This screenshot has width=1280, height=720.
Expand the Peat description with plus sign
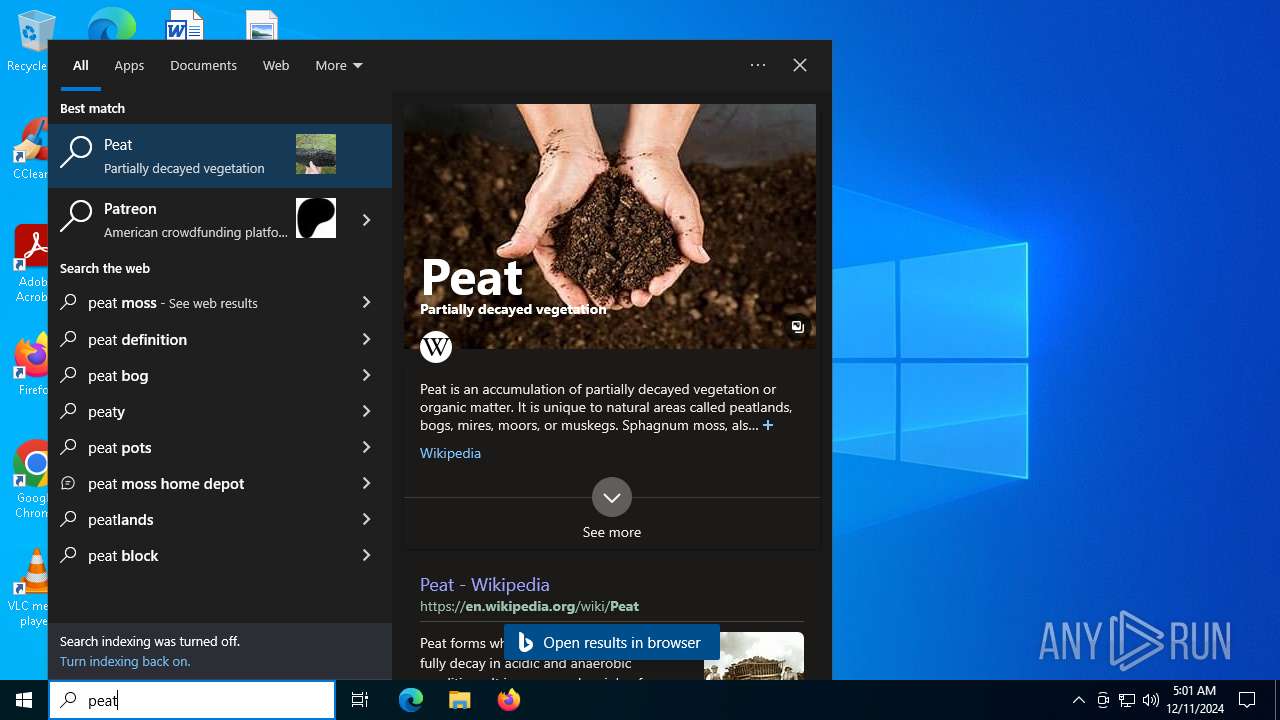point(768,425)
